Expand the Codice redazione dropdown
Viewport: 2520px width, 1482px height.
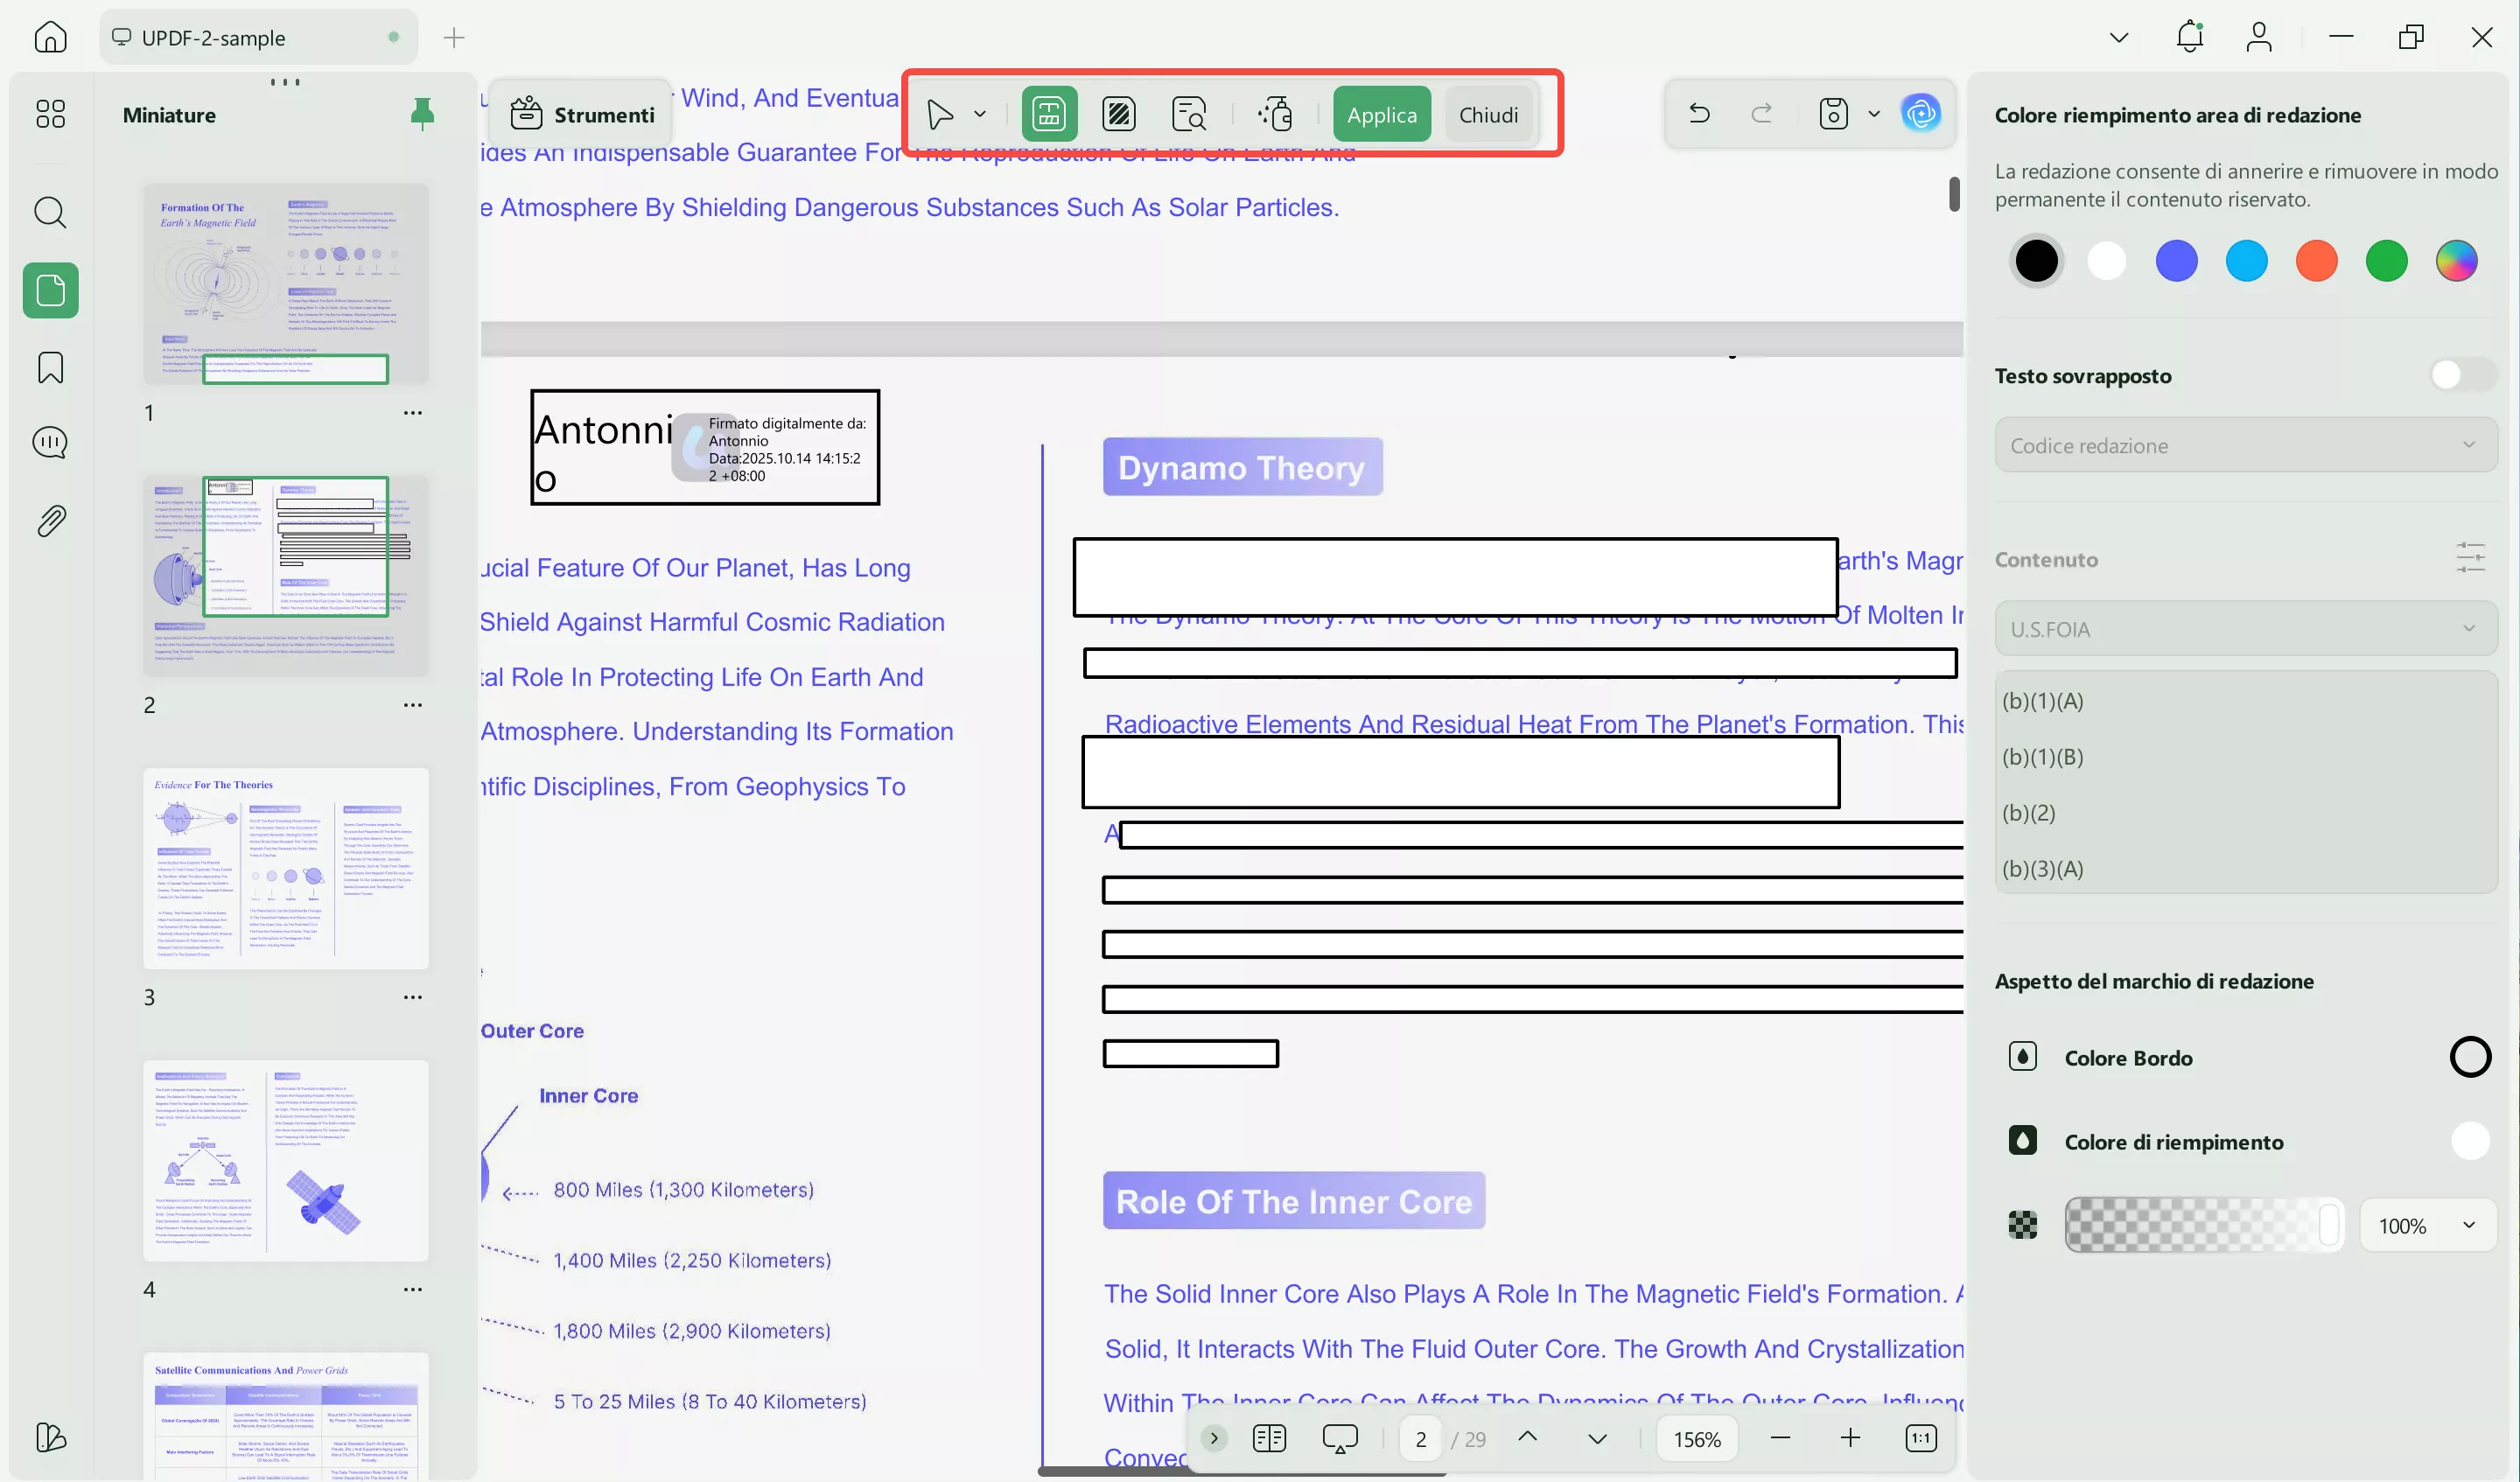pos(2244,445)
